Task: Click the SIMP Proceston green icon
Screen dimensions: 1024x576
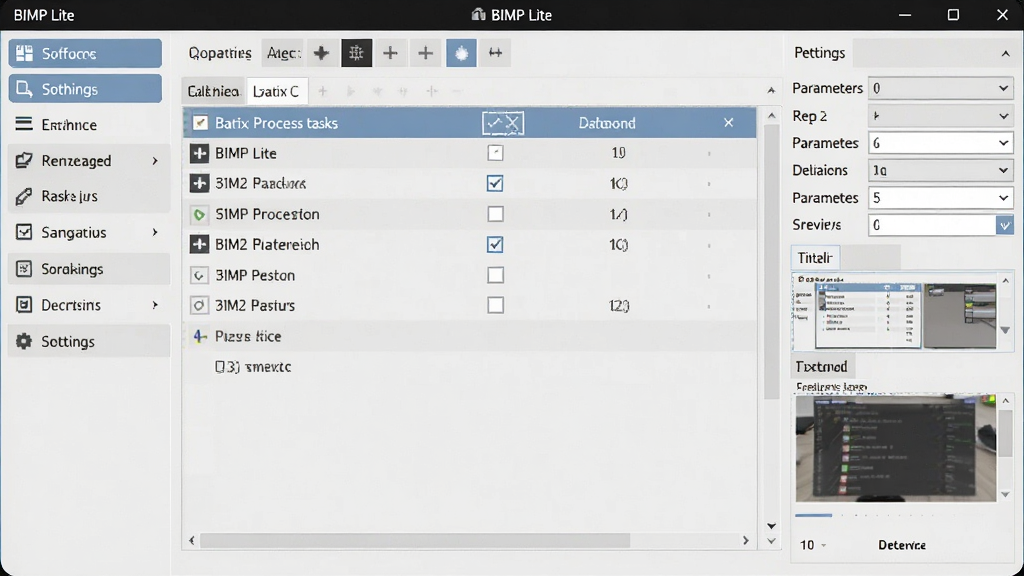Action: [199, 214]
